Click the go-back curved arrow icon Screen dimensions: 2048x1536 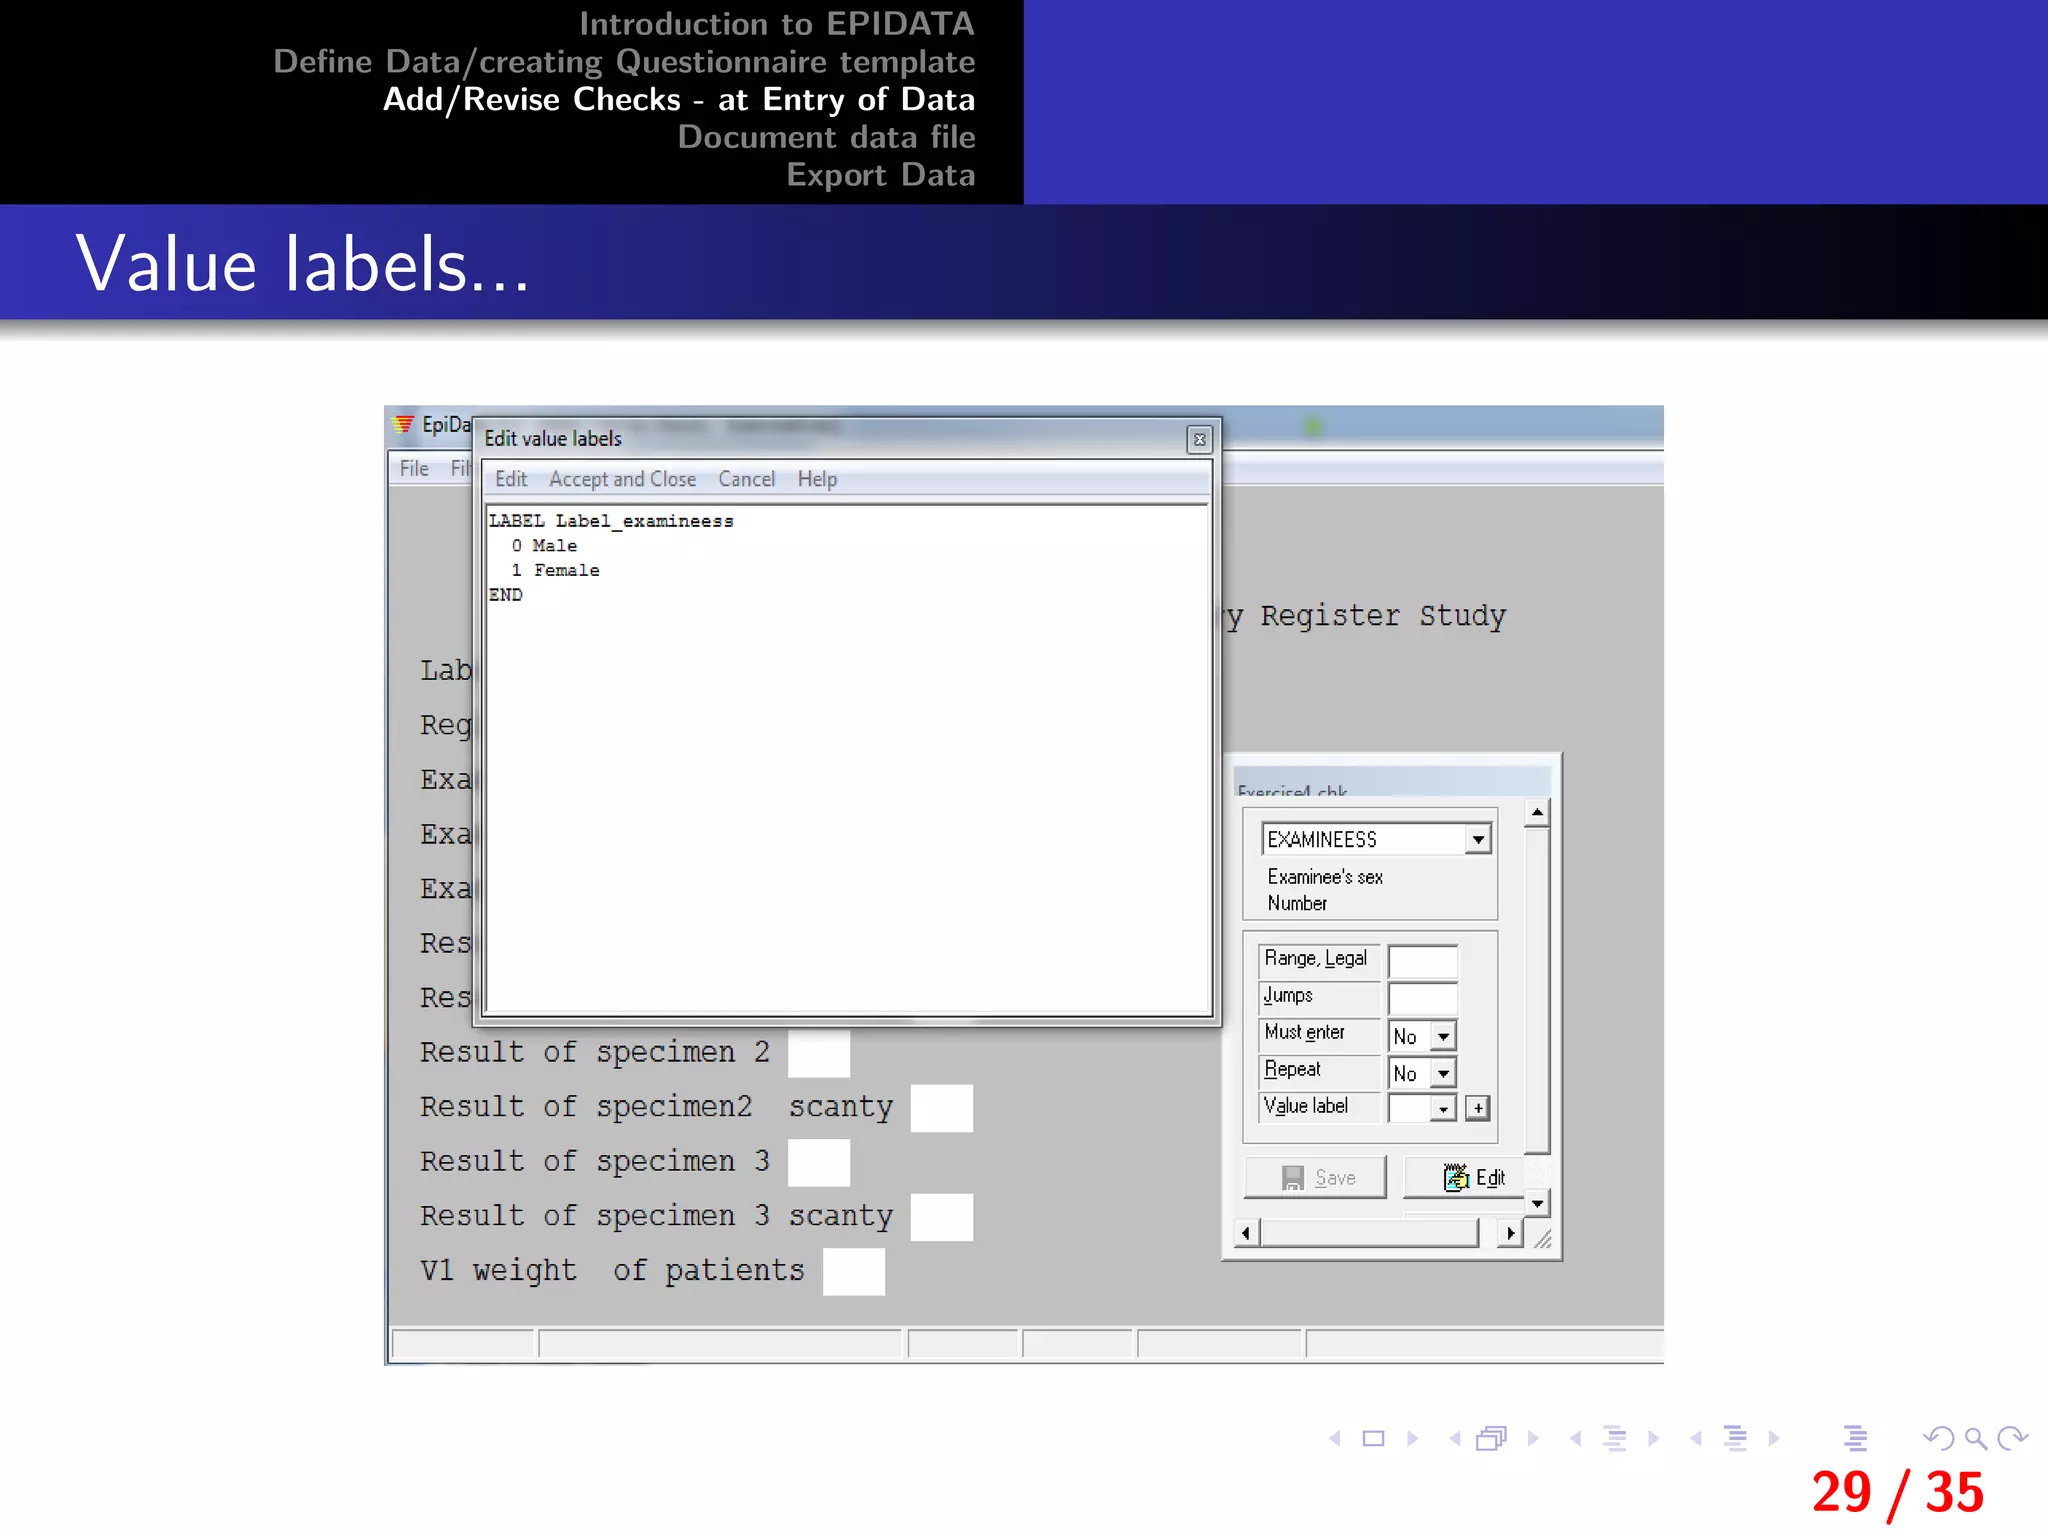tap(1938, 1439)
